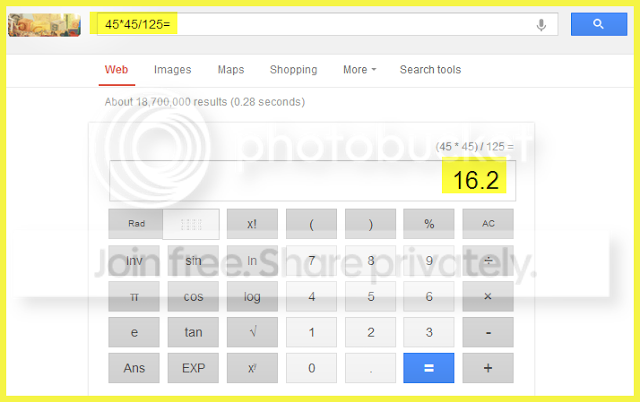640x402 pixels.
Task: Click the minus subtraction key
Action: pyautogui.click(x=488, y=332)
